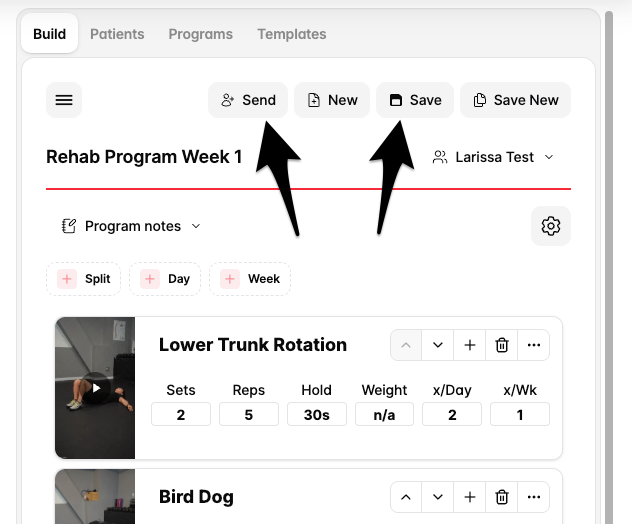Add a Week to program
This screenshot has width=632, height=524.
250,279
